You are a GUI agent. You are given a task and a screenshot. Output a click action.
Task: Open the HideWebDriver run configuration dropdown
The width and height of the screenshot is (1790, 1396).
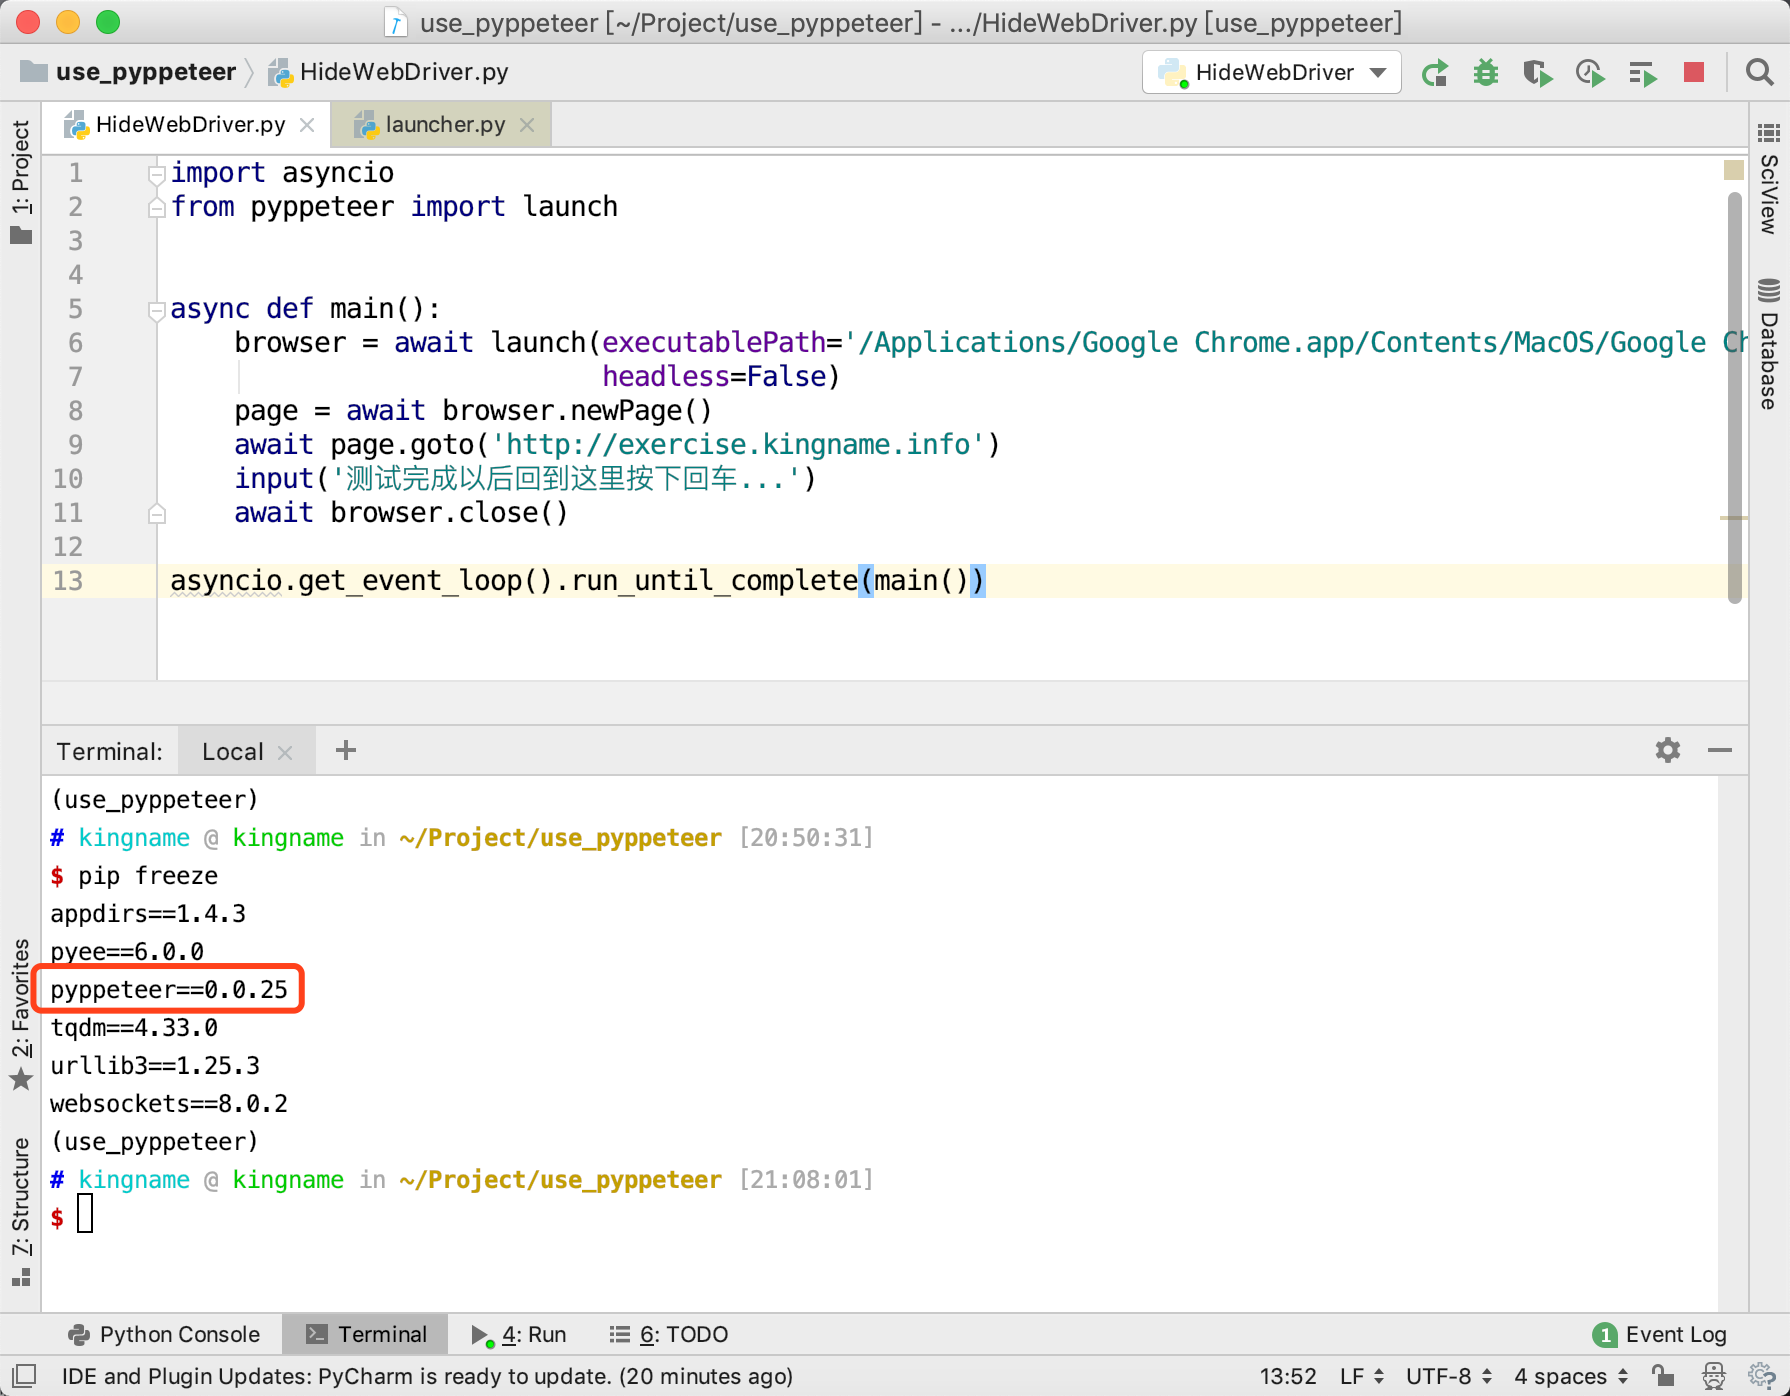coord(1271,72)
